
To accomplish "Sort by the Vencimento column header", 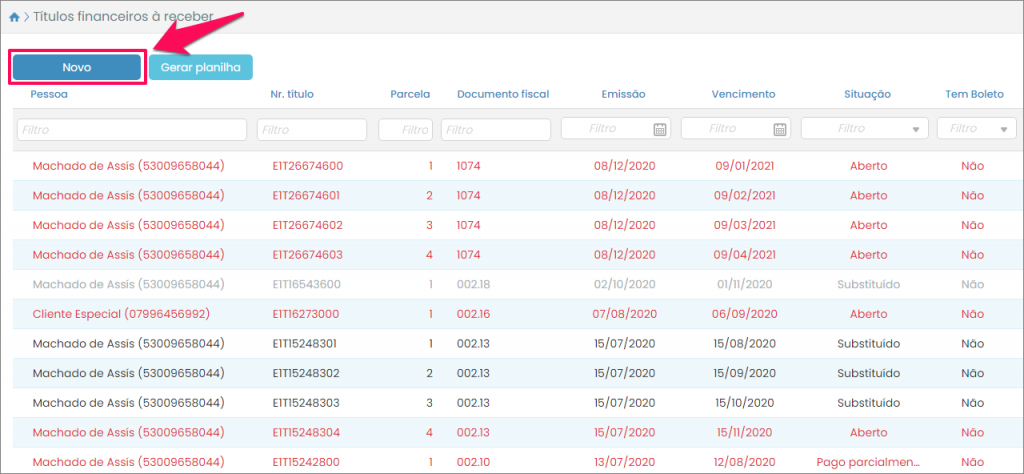I will click(743, 94).
